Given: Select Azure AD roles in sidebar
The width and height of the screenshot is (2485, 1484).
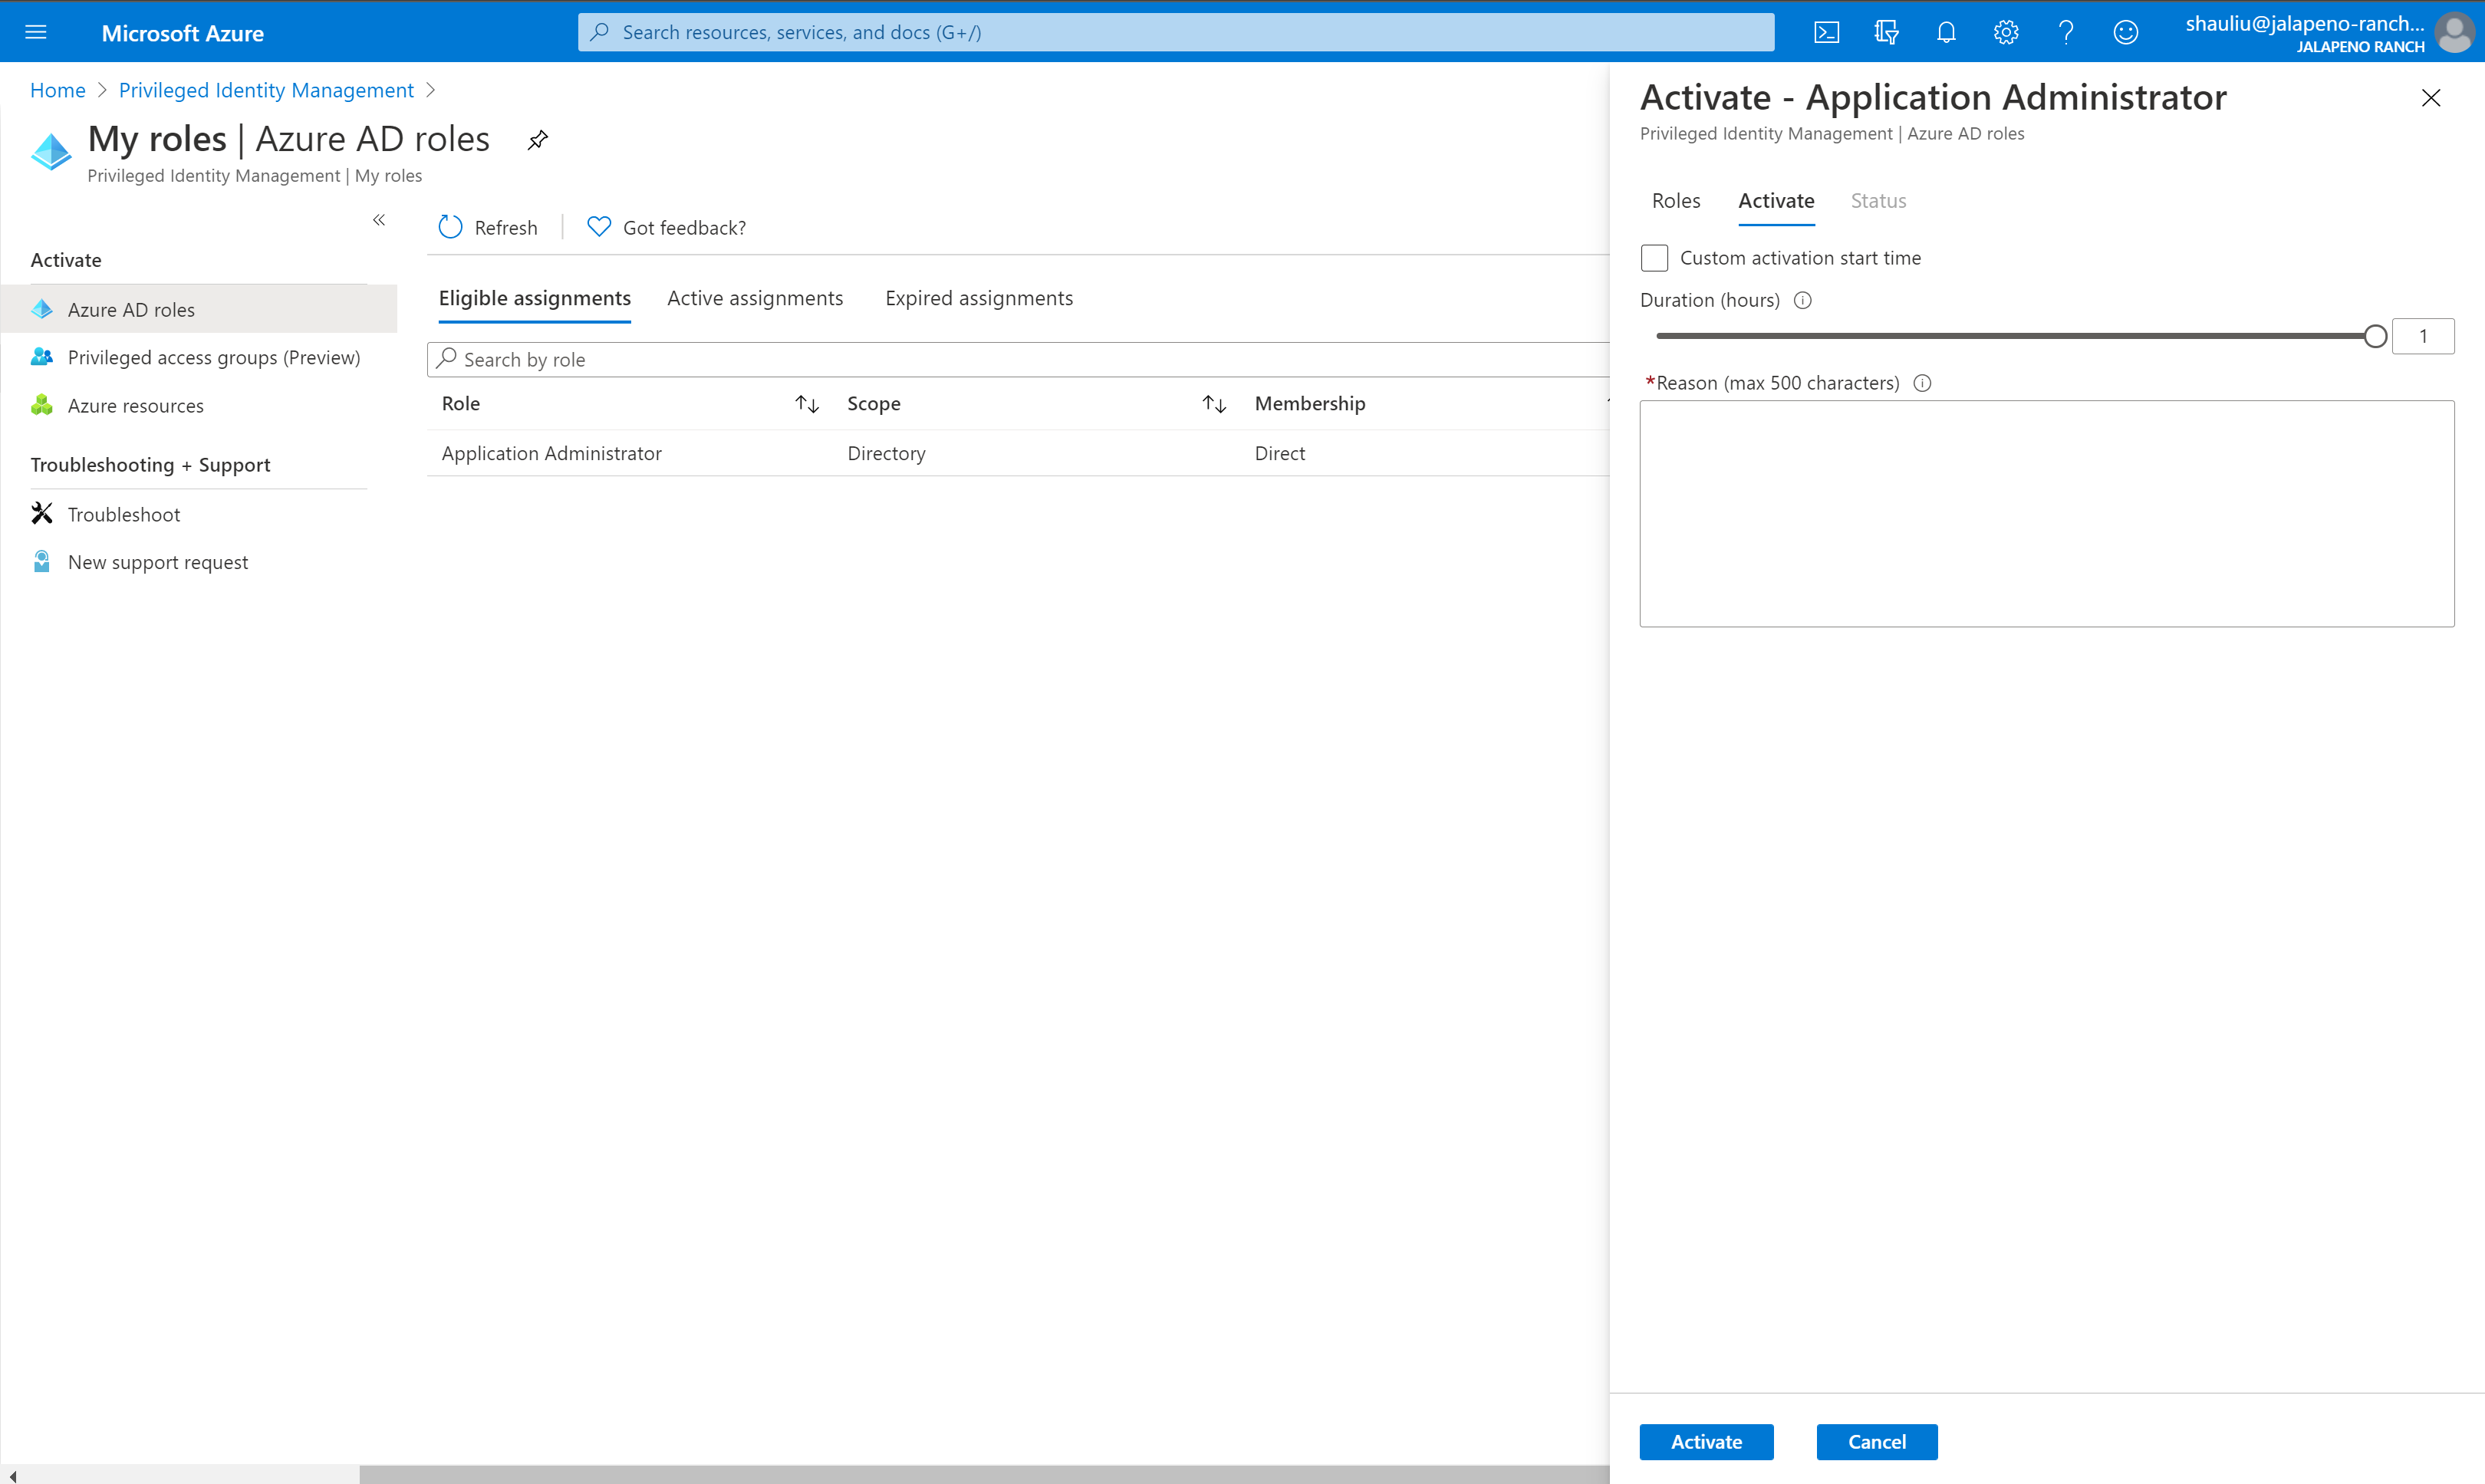Looking at the screenshot, I should tap(199, 309).
